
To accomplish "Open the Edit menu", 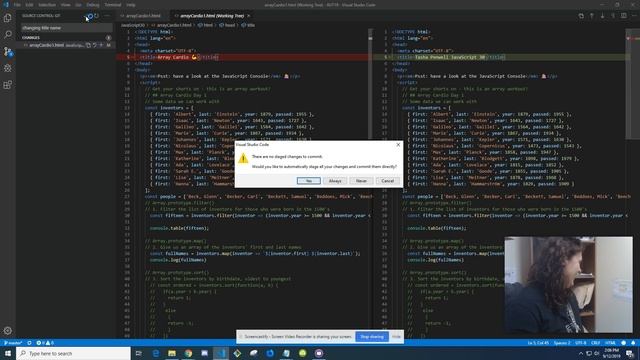I will tap(29, 5).
